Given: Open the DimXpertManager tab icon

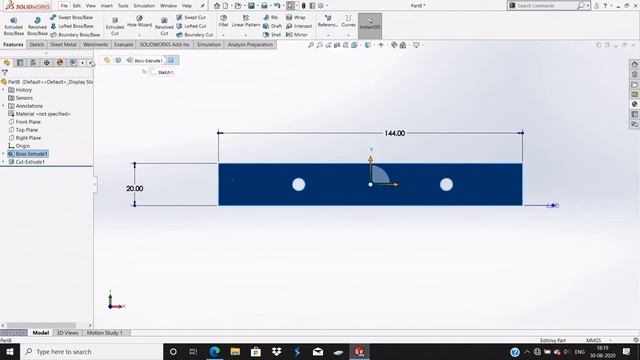Looking at the screenshot, I should 47,62.
